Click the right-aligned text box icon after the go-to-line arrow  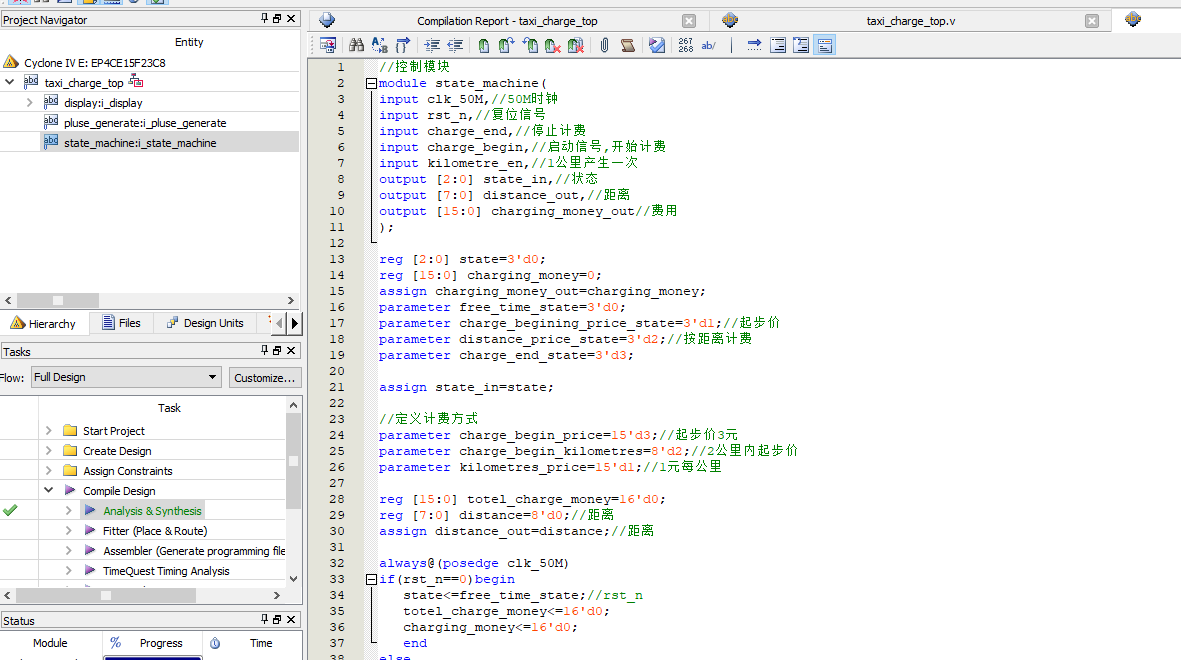point(778,45)
